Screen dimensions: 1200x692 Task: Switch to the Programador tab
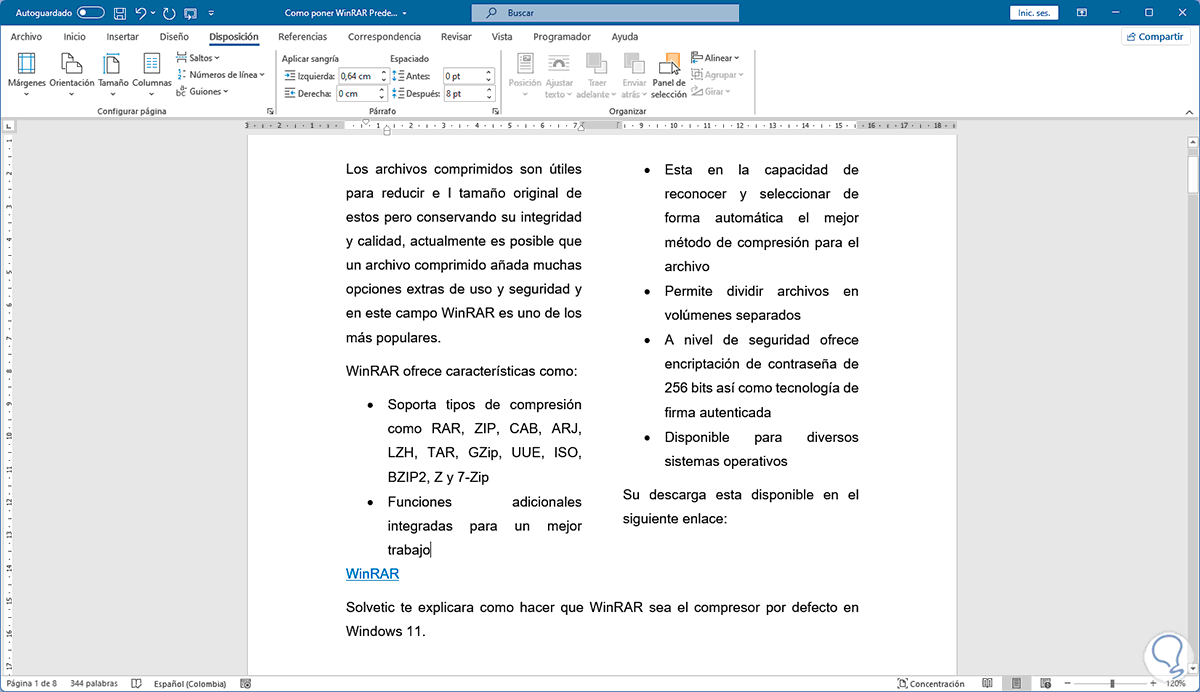(x=562, y=37)
